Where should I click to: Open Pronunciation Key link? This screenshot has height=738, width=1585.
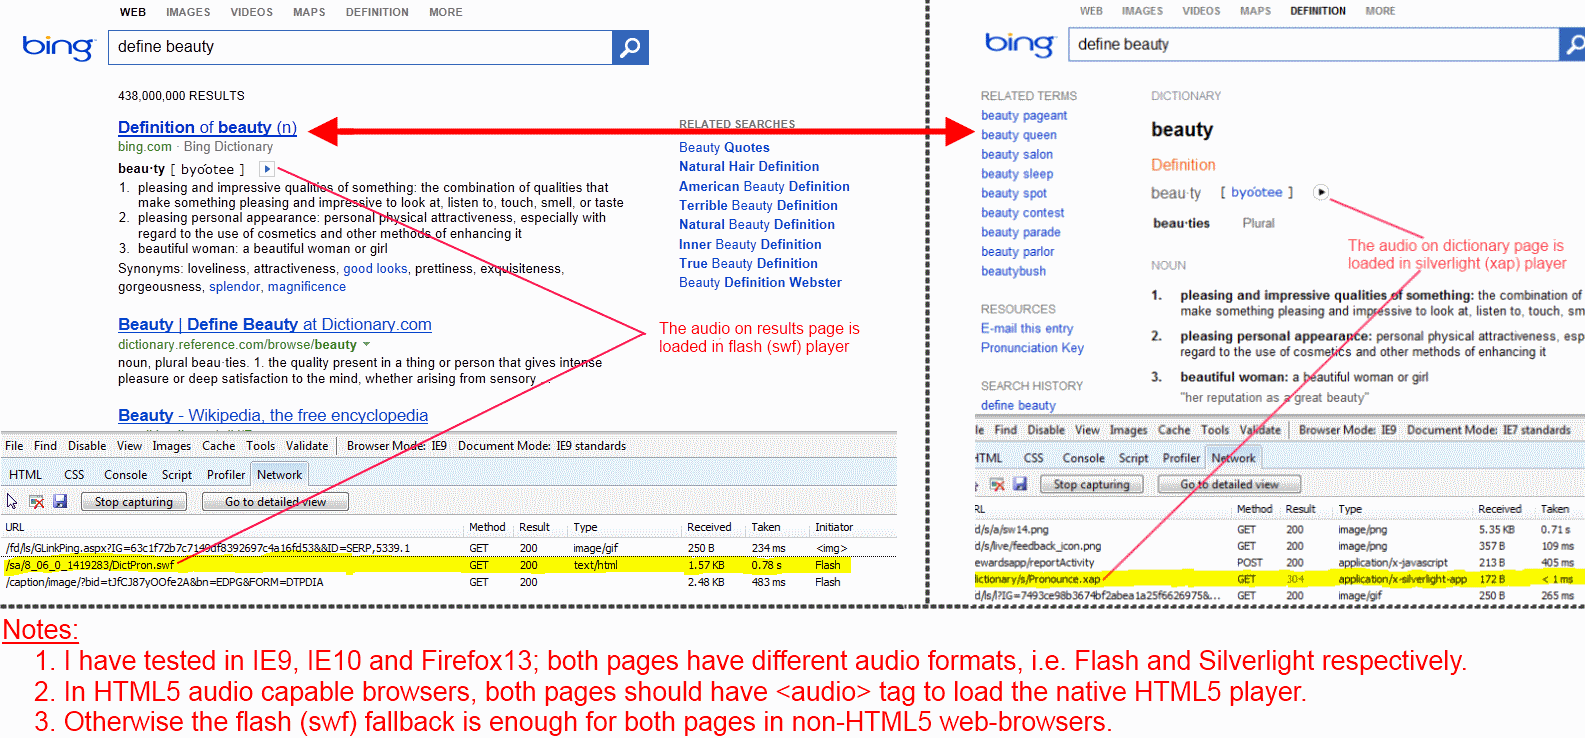pos(1032,347)
